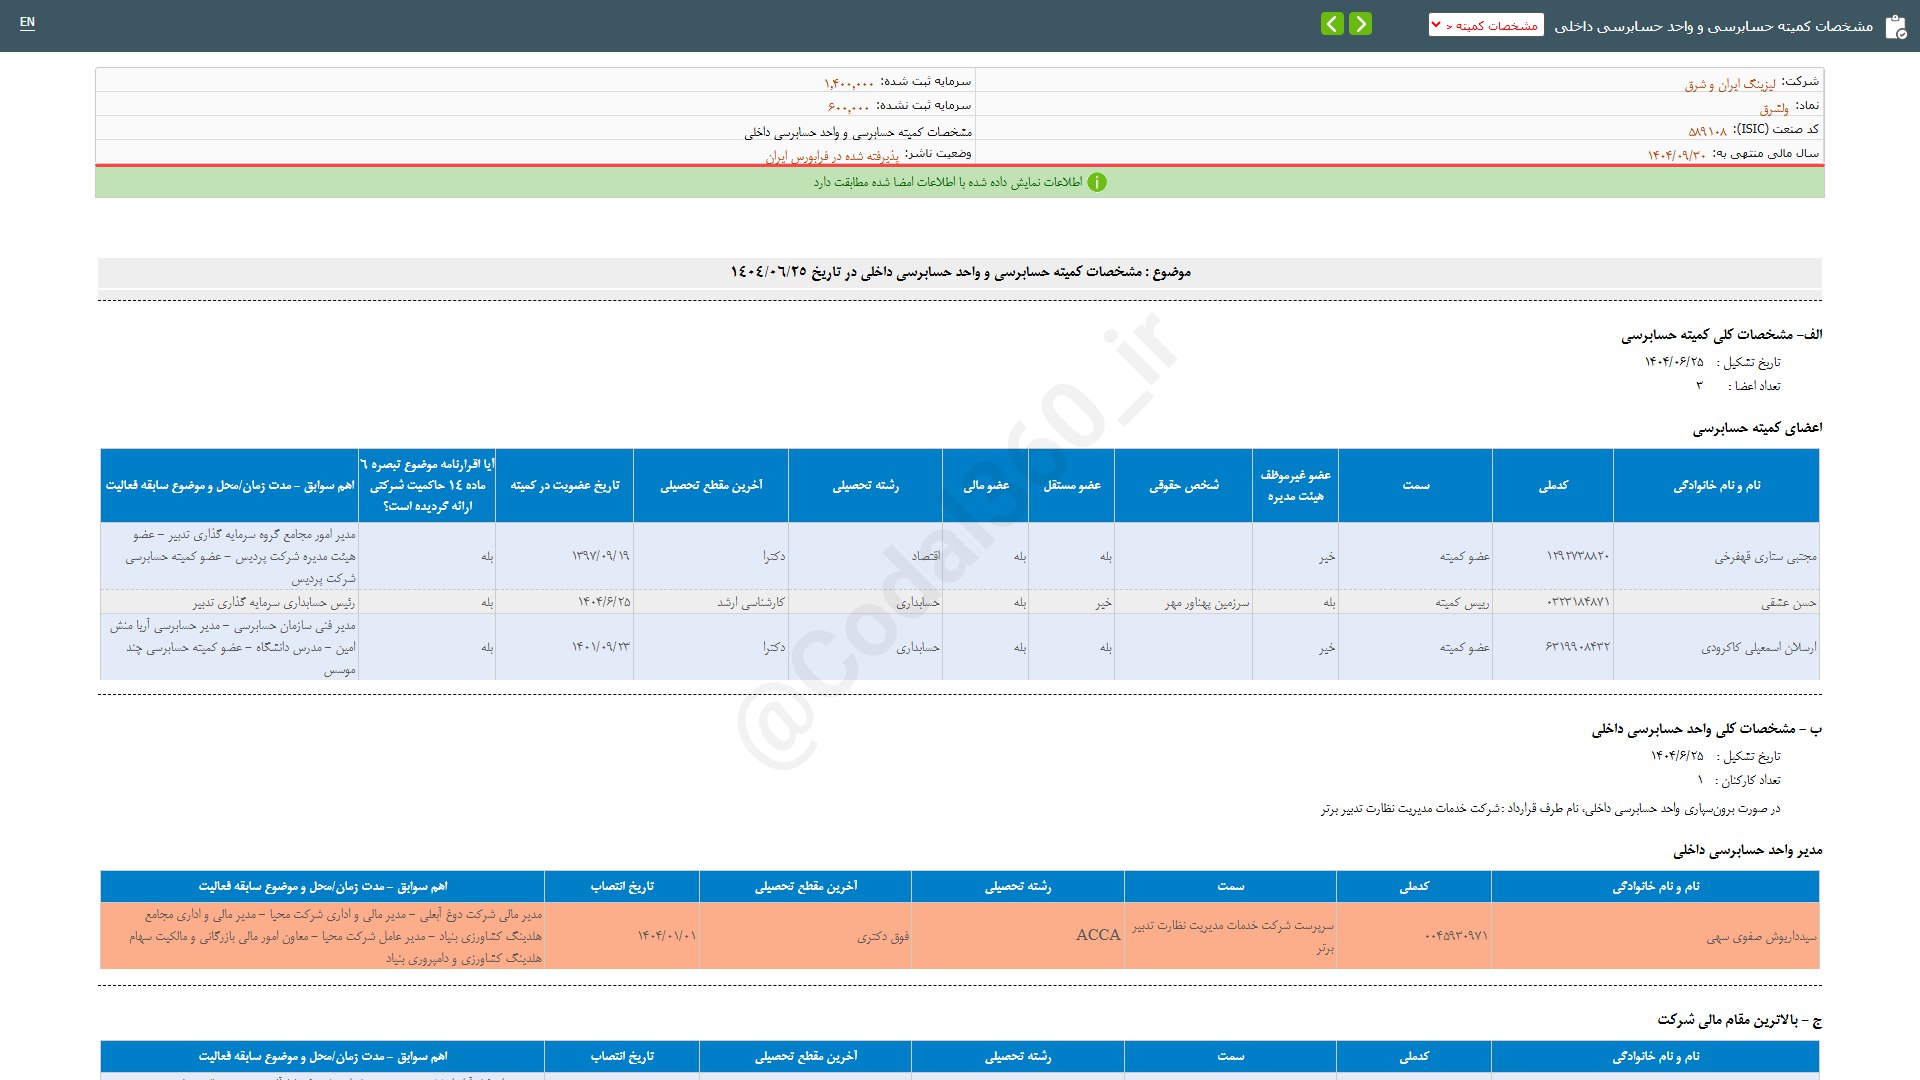Viewport: 1920px width, 1080px height.
Task: Select the مجتبی ستاری قهفرخی name cell
Action: [x=1765, y=557]
